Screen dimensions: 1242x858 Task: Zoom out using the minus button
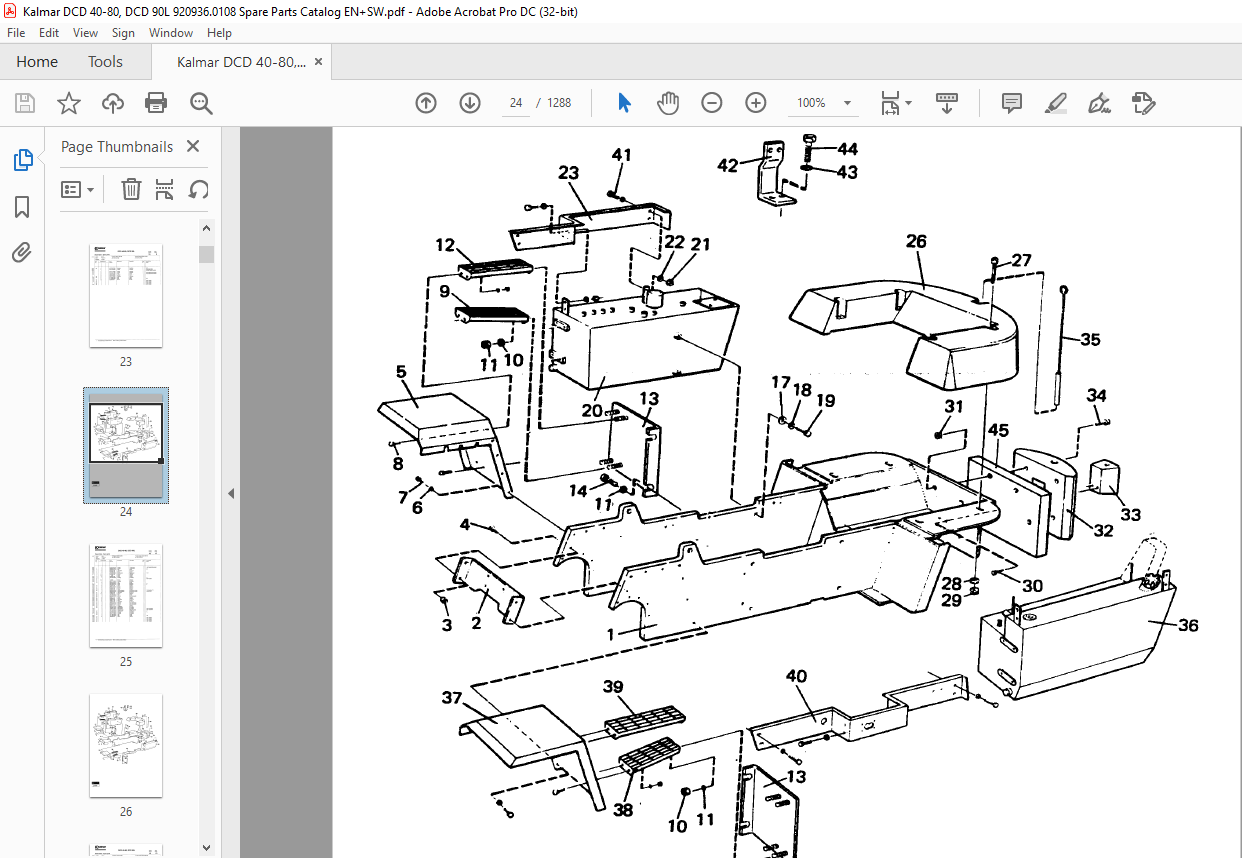pyautogui.click(x=712, y=103)
